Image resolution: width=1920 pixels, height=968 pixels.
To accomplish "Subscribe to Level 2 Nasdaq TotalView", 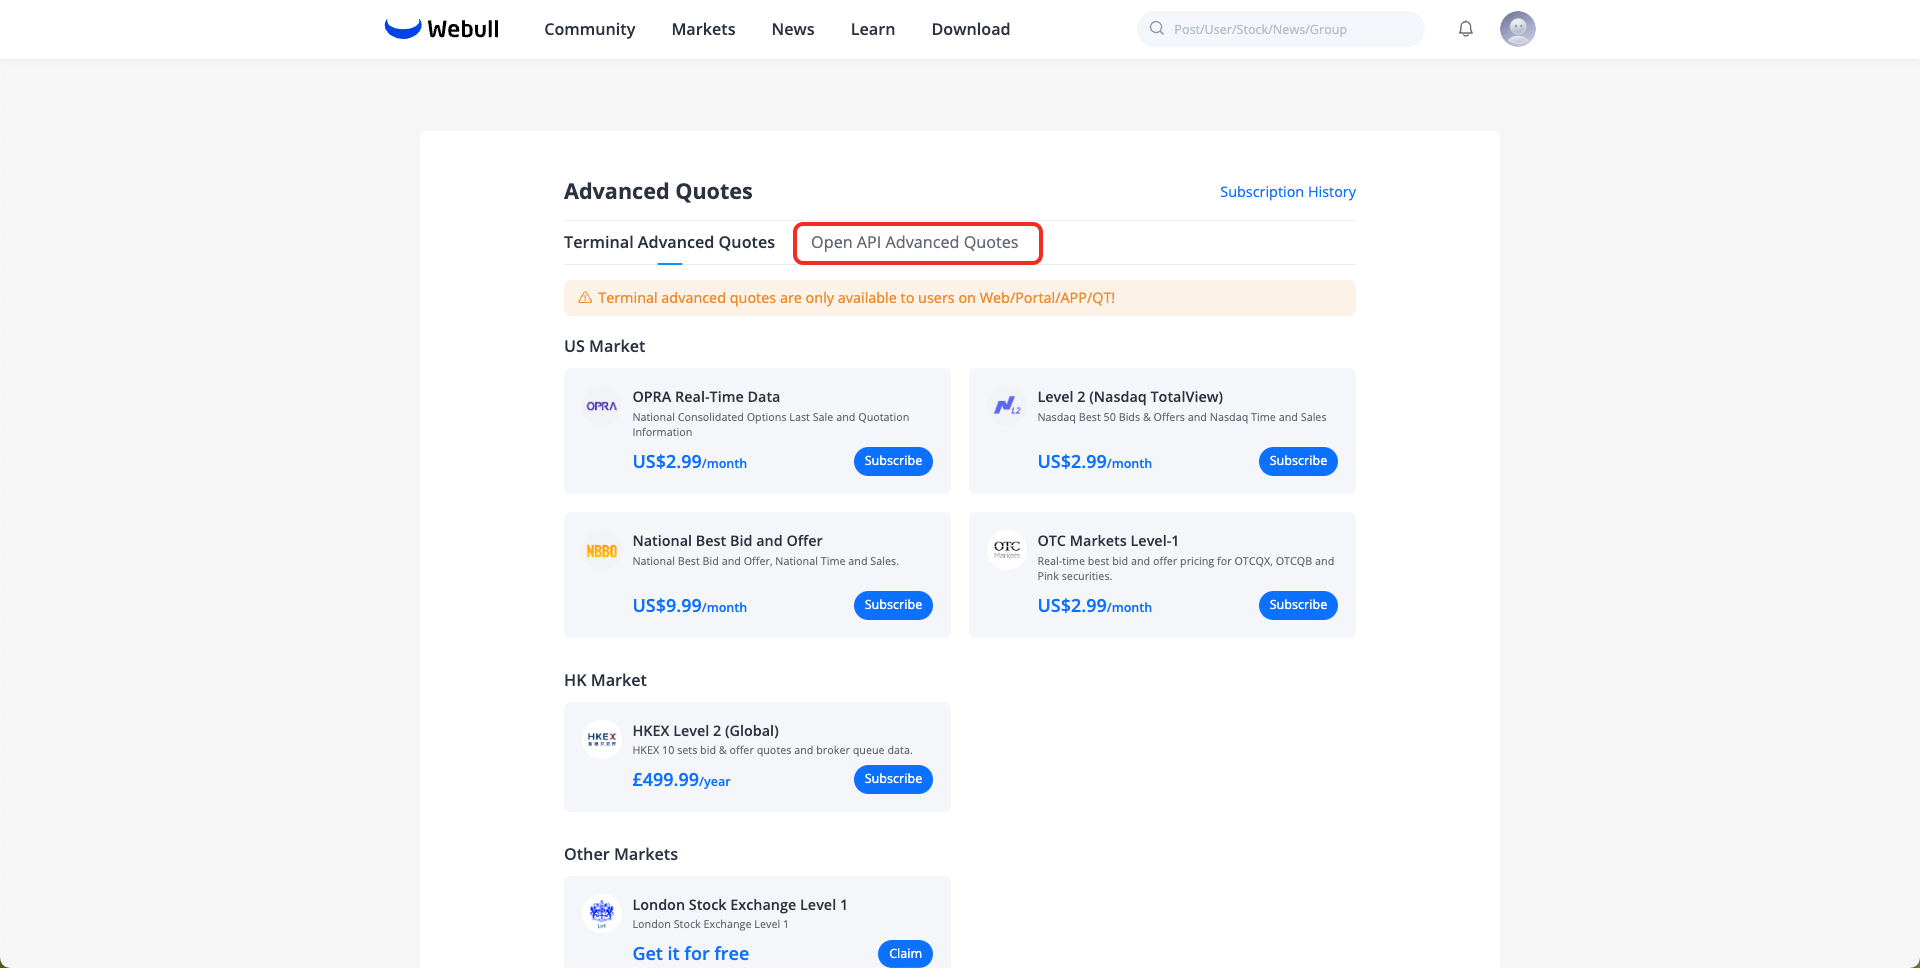I will pyautogui.click(x=1298, y=461).
